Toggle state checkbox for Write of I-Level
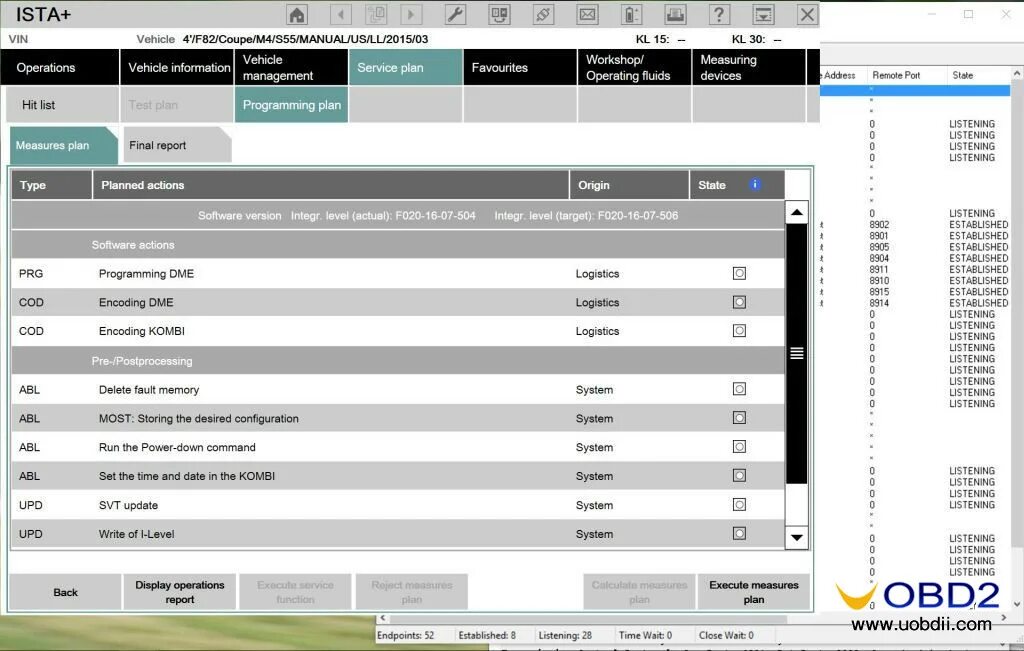Screen dimensions: 1024x651 click(x=739, y=533)
